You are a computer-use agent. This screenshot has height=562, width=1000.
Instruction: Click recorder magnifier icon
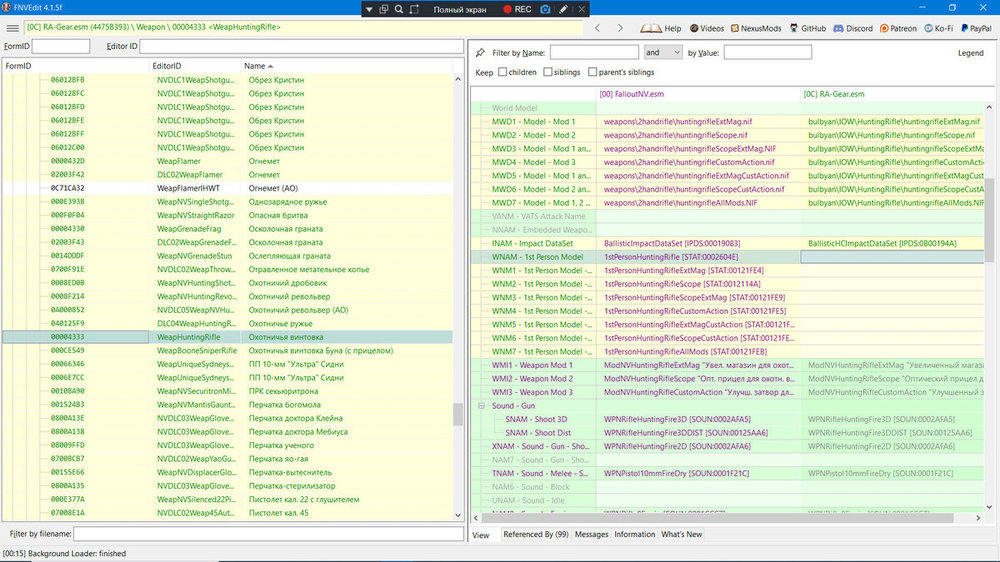coord(399,10)
